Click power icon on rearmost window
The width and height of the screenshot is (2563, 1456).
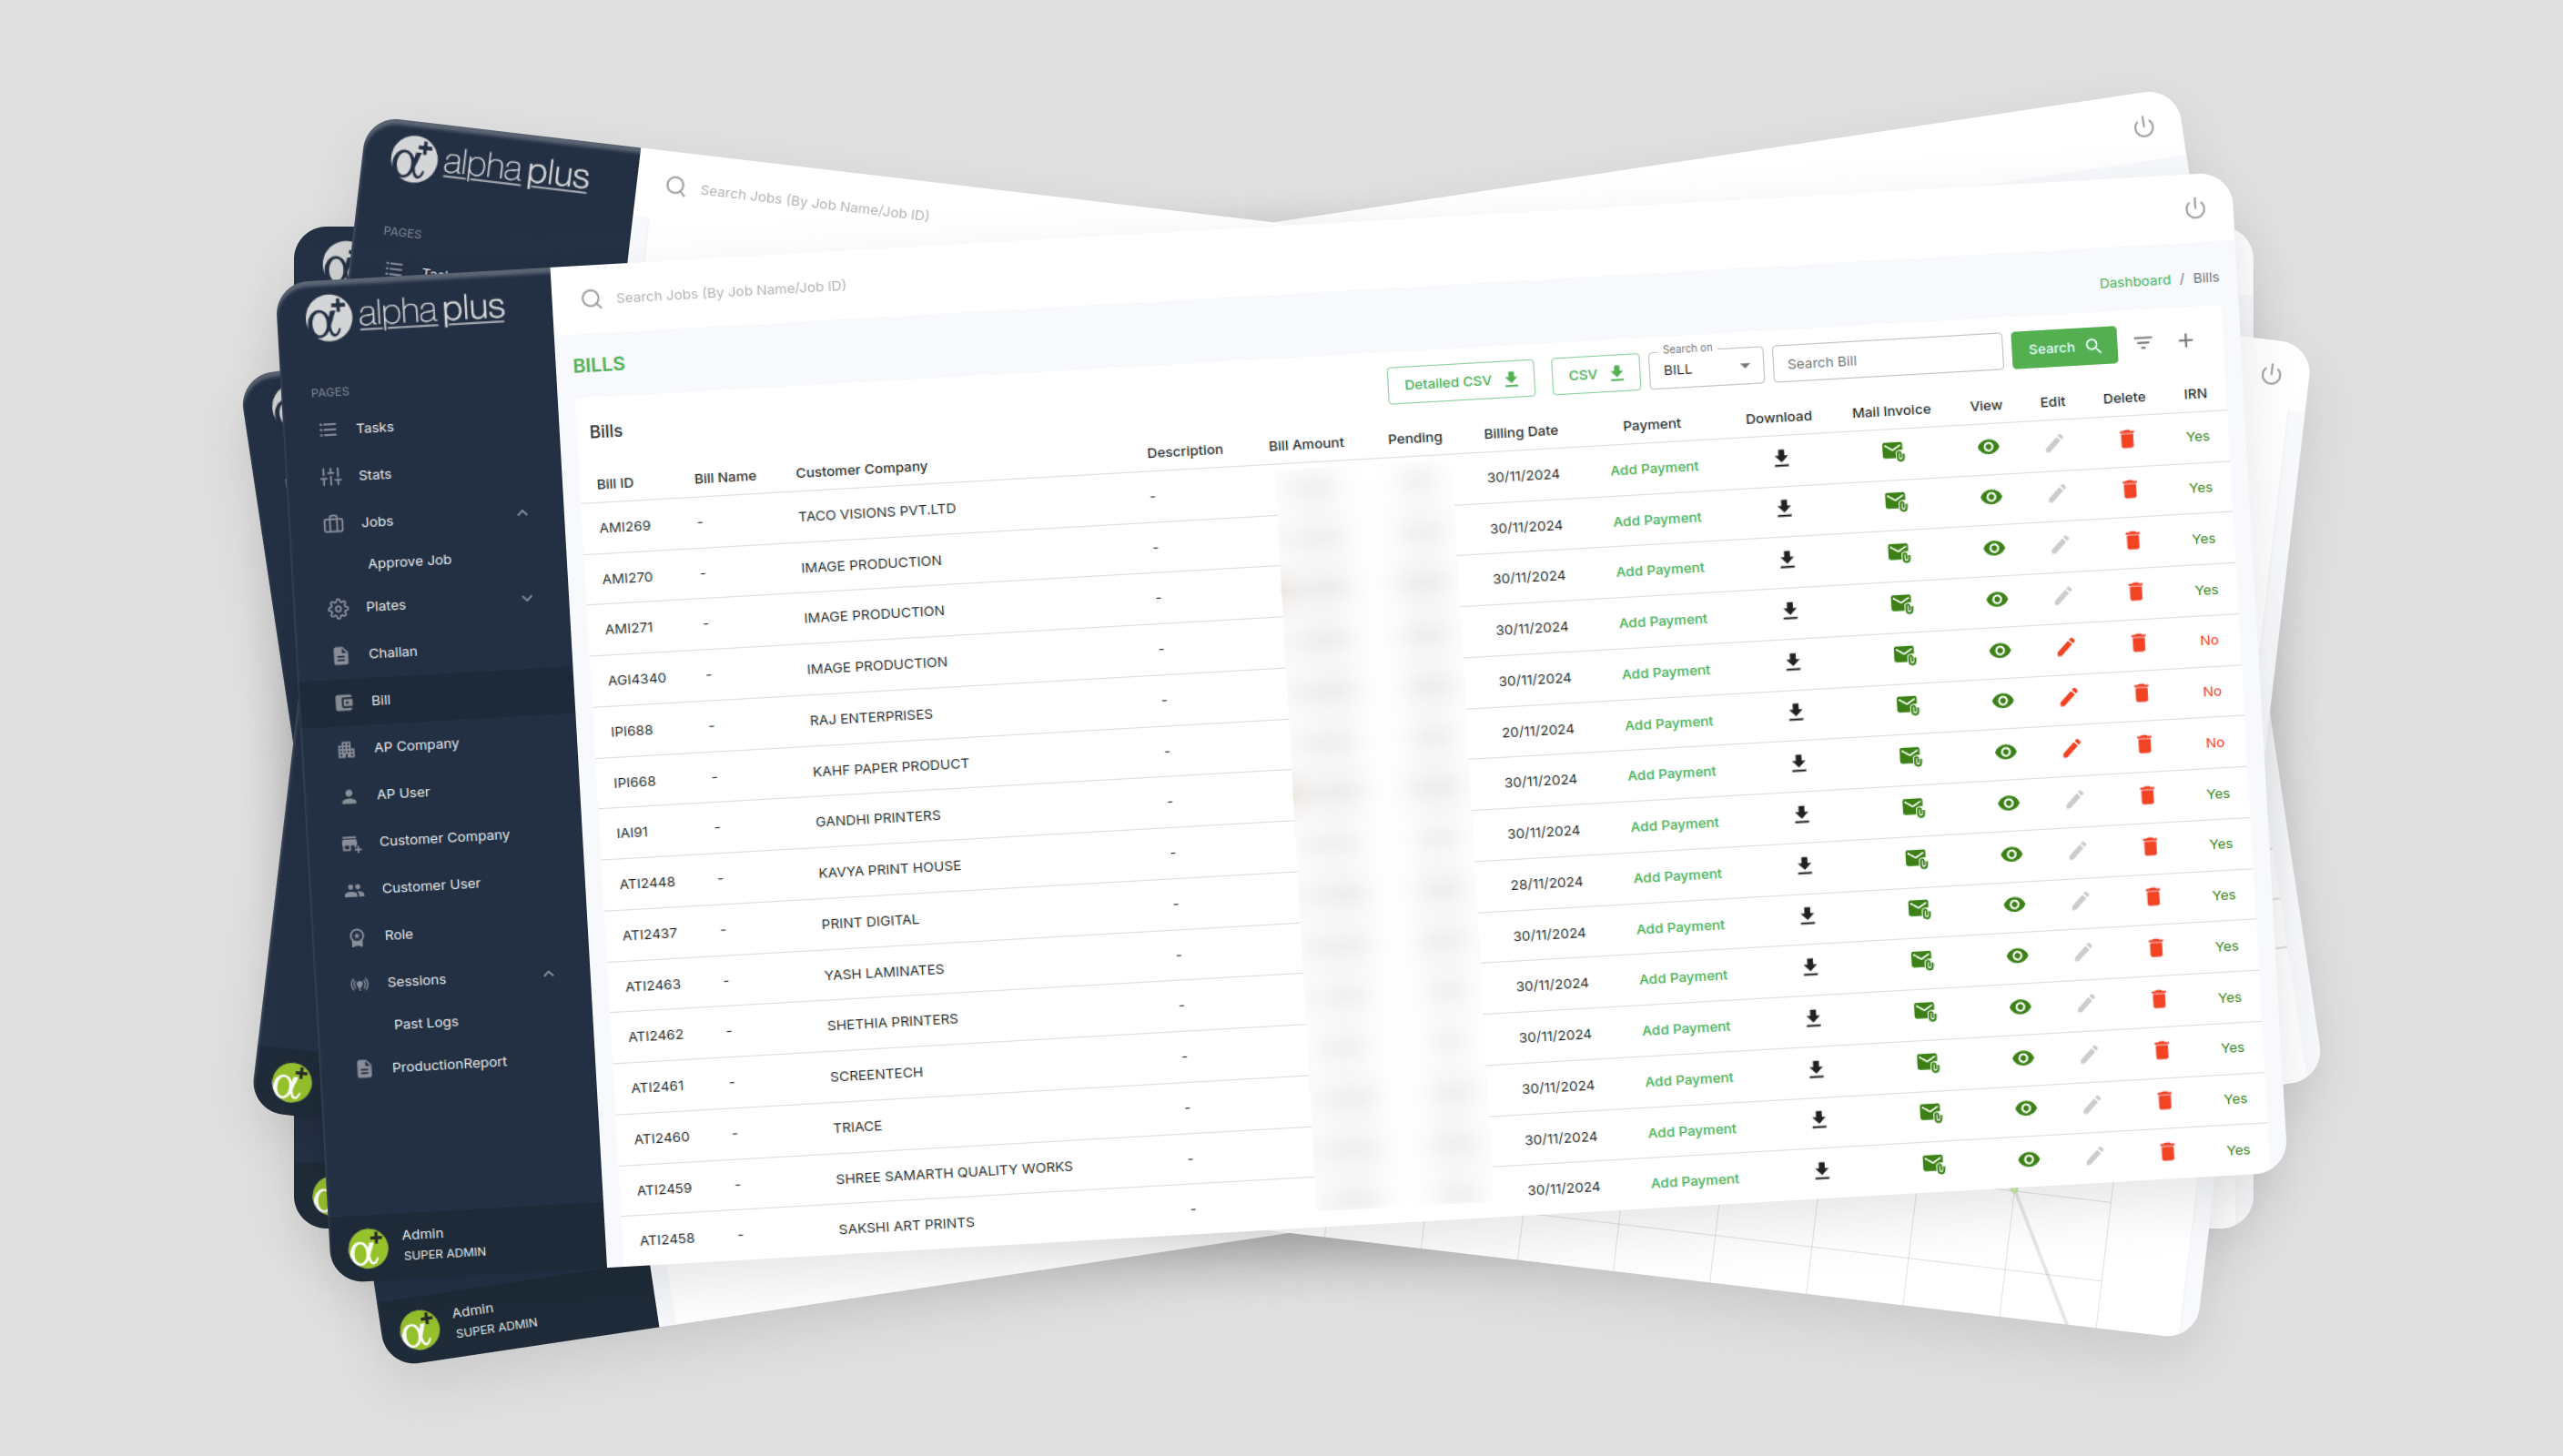(2143, 127)
